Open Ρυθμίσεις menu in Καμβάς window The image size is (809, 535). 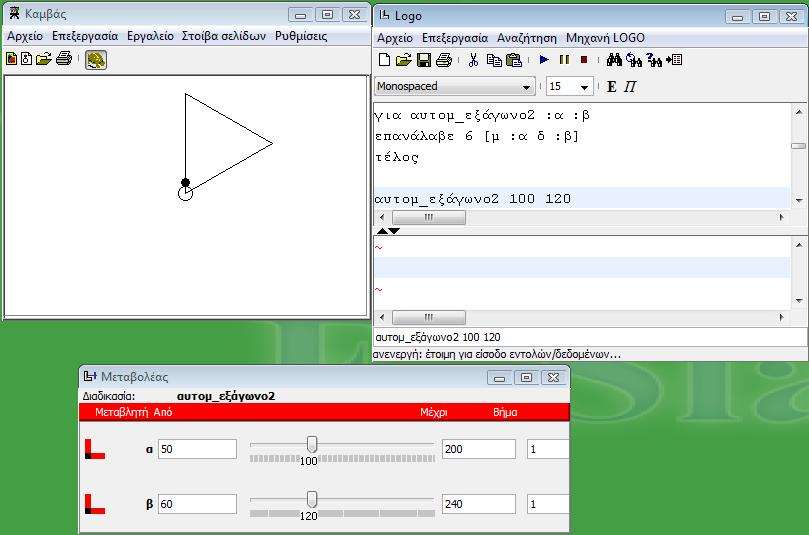point(301,36)
